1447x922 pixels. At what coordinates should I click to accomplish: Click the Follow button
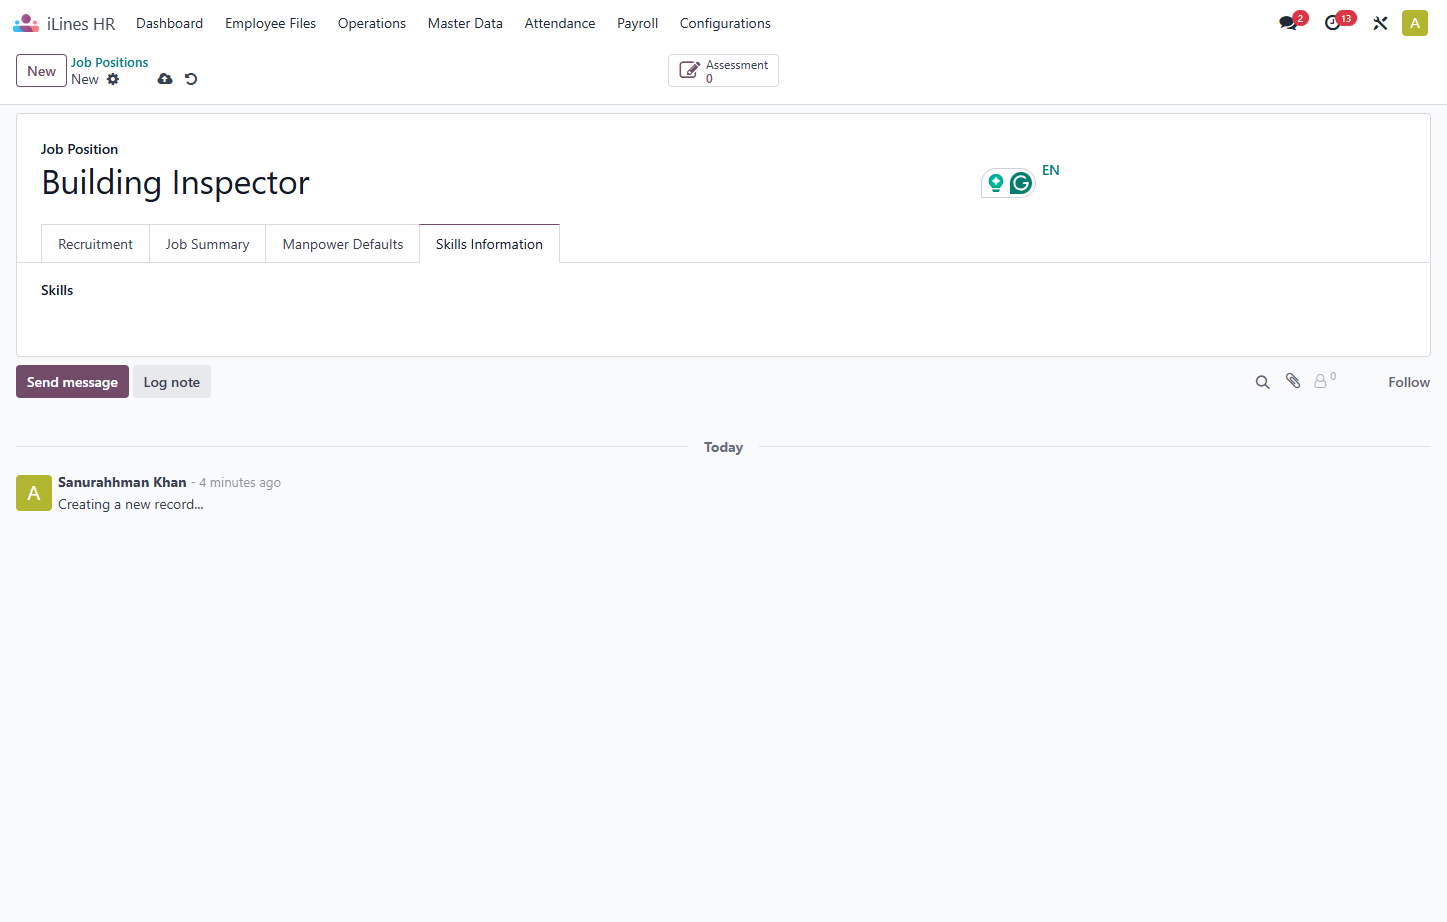[1408, 382]
